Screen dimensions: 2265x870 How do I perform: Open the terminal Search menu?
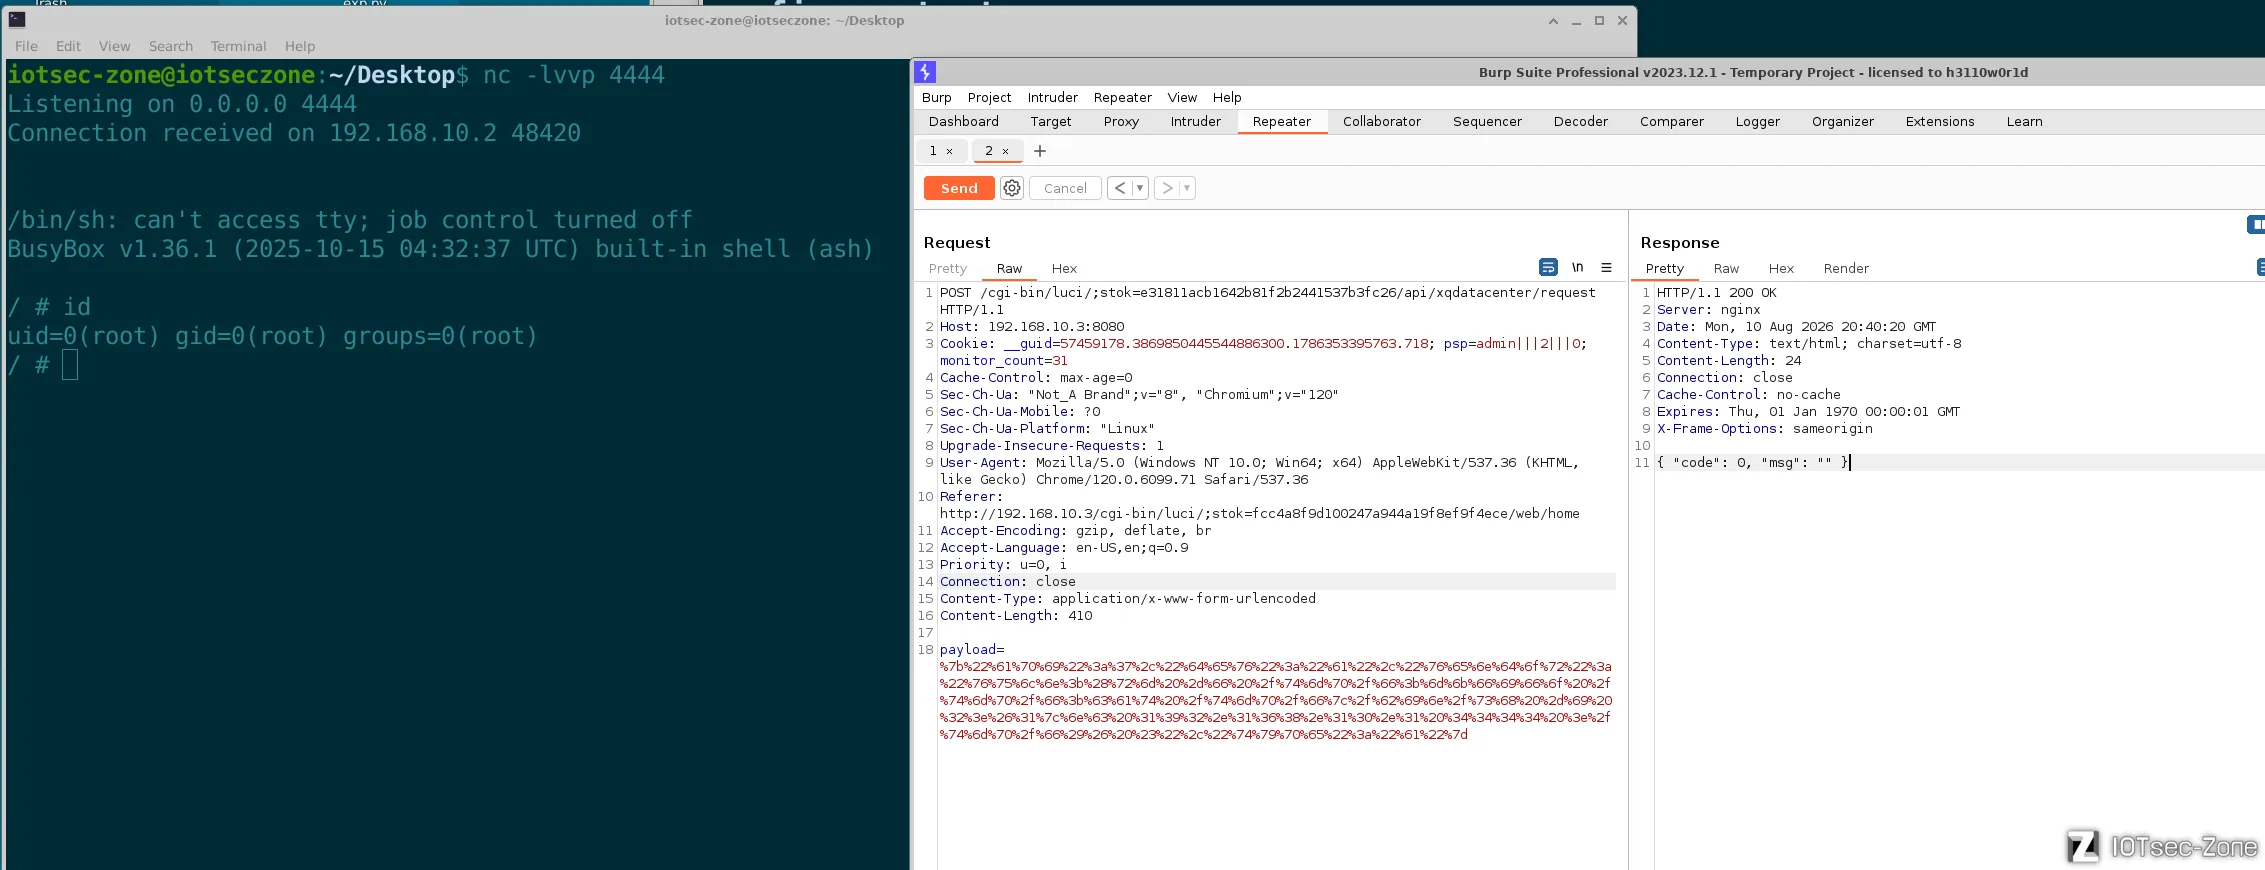(171, 46)
